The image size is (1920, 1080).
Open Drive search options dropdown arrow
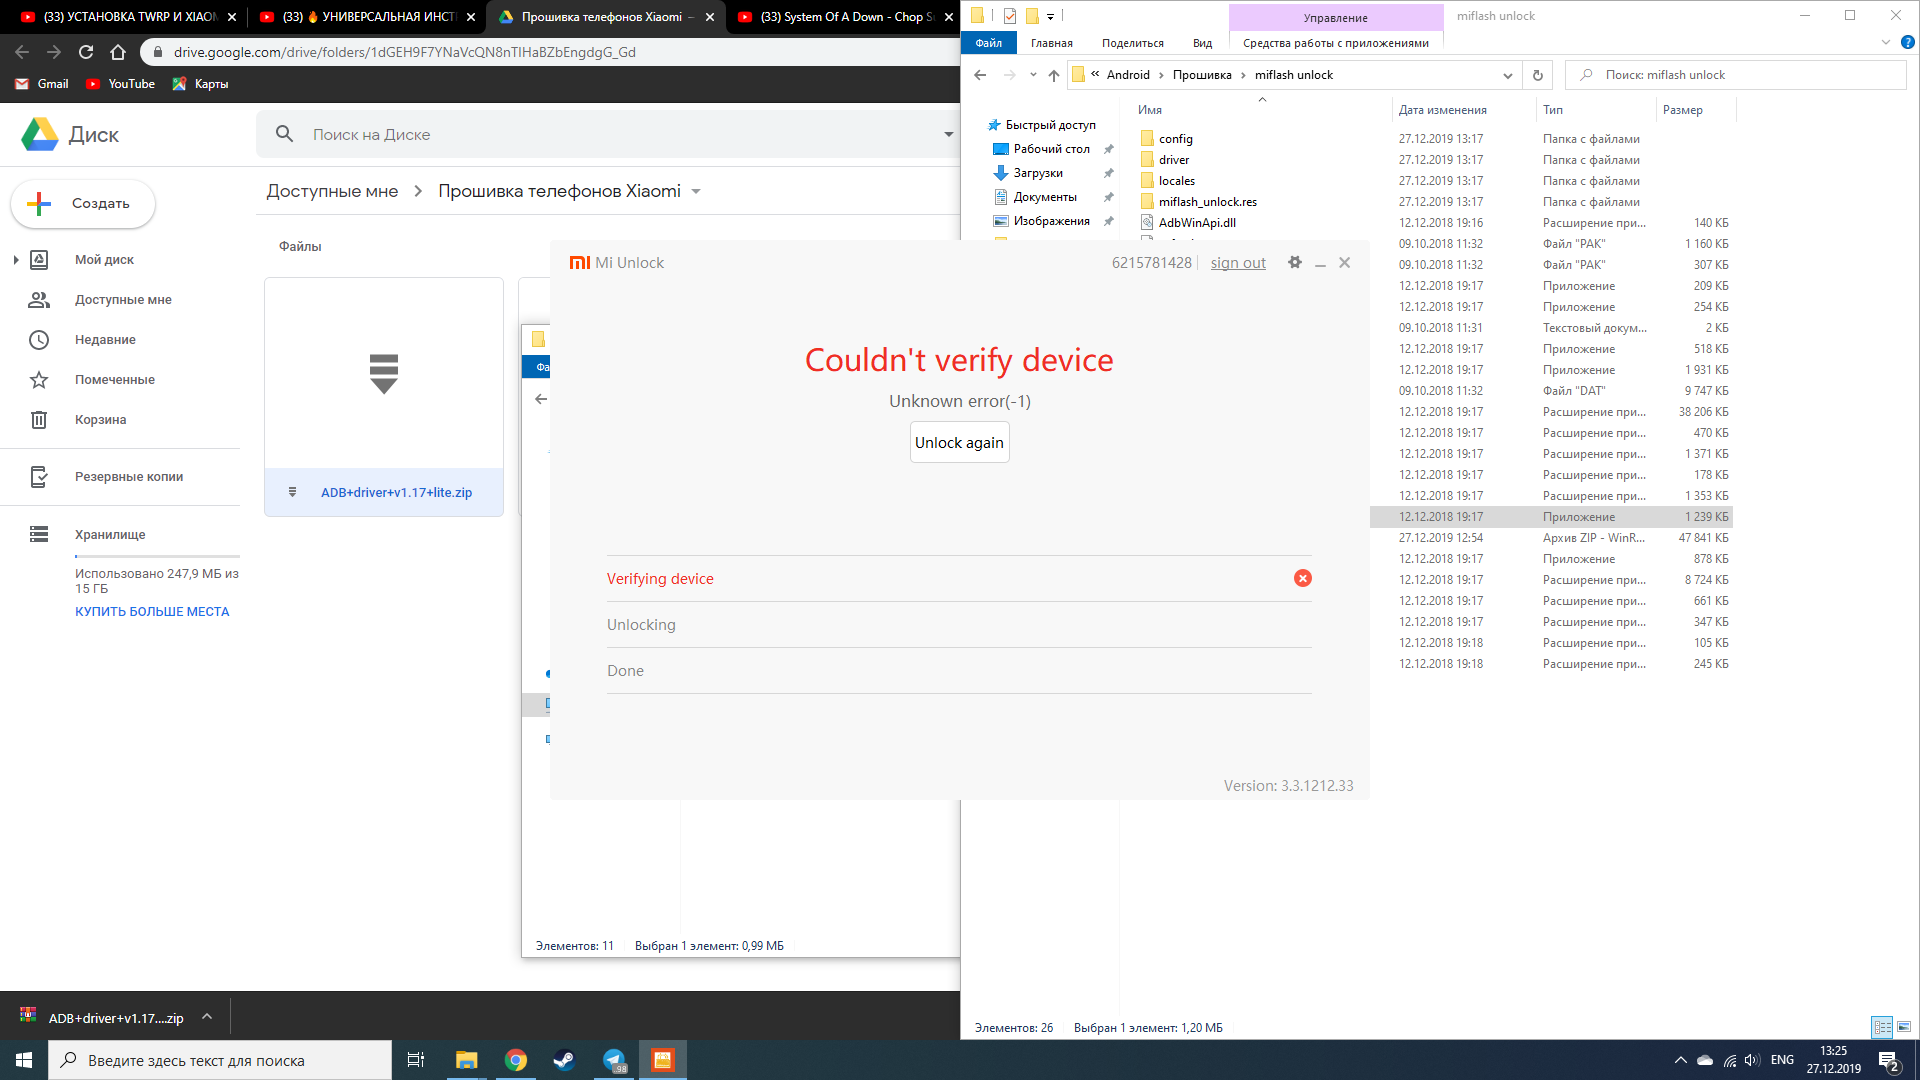[948, 135]
